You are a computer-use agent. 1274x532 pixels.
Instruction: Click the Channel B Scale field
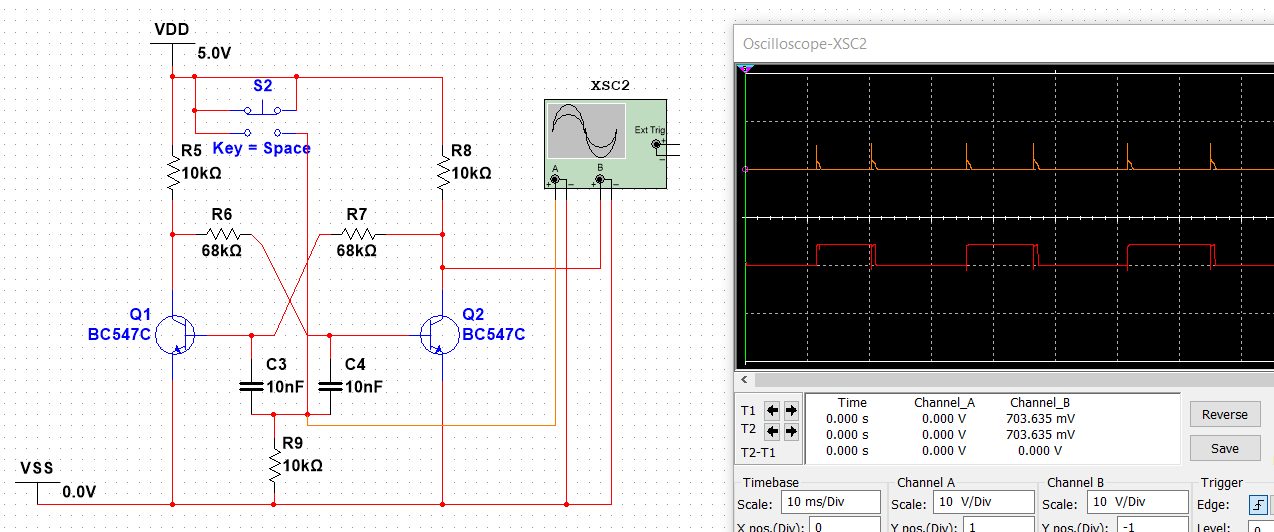(x=1134, y=503)
